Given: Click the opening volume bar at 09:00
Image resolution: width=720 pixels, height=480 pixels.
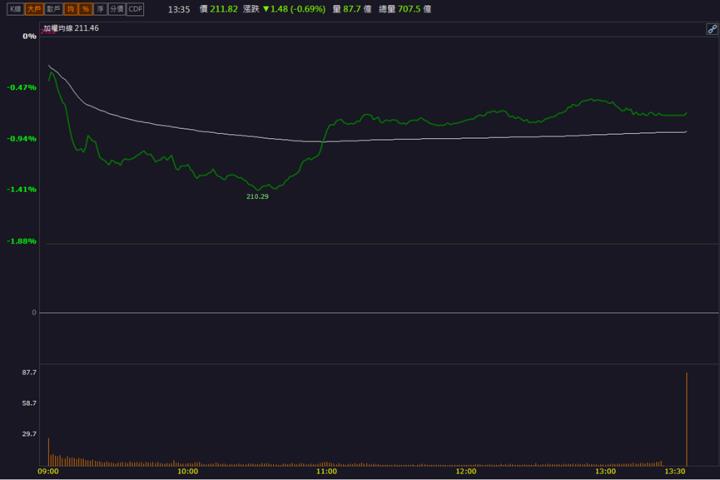Looking at the screenshot, I should pos(48,452).
